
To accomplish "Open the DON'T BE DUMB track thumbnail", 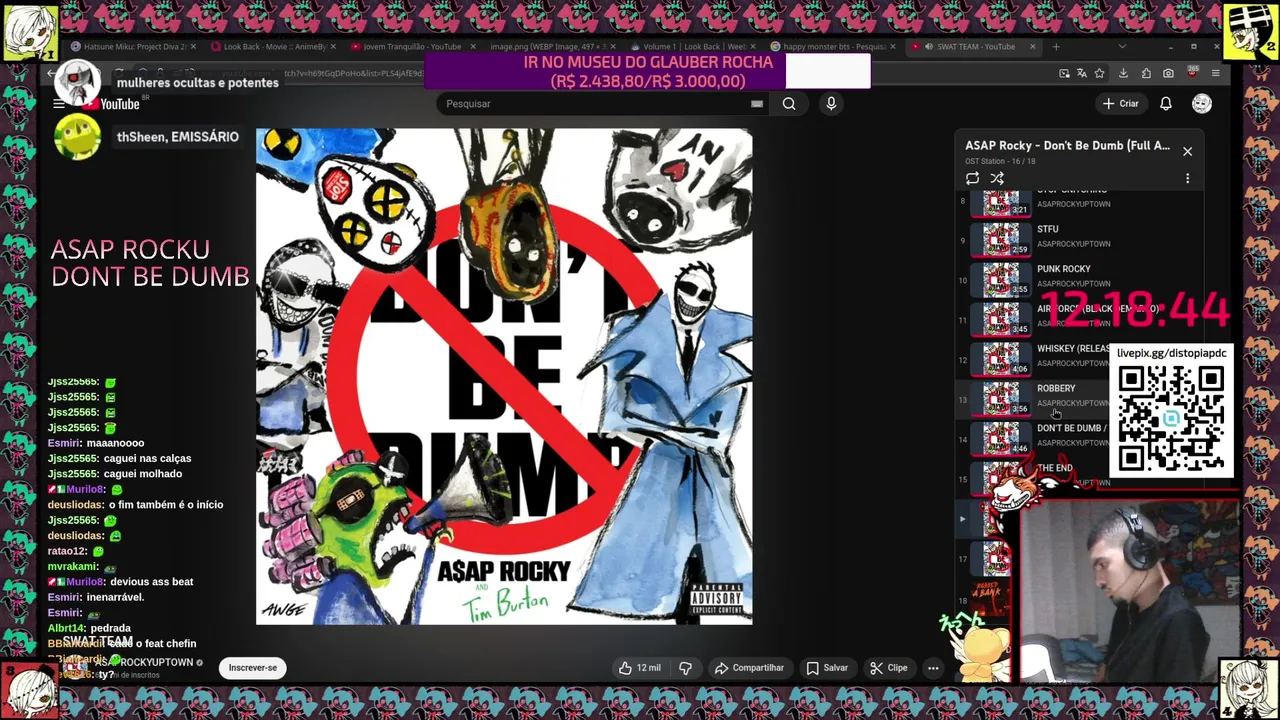I will click(x=1001, y=438).
